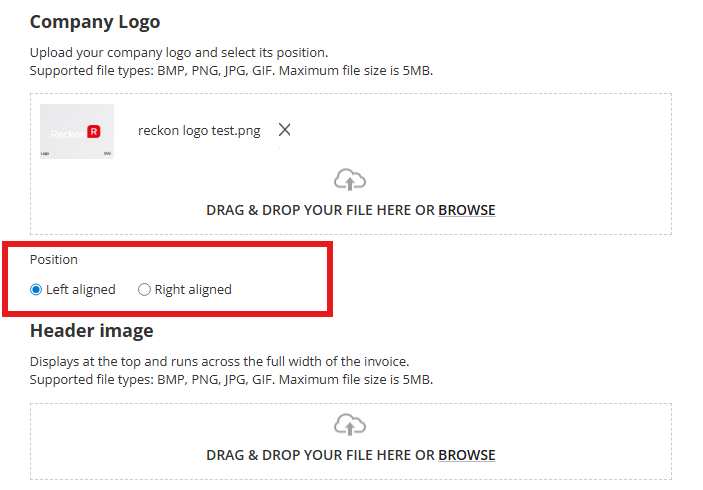The width and height of the screenshot is (703, 490).
Task: Remove reckon logo test.png using the X icon
Action: (x=284, y=130)
